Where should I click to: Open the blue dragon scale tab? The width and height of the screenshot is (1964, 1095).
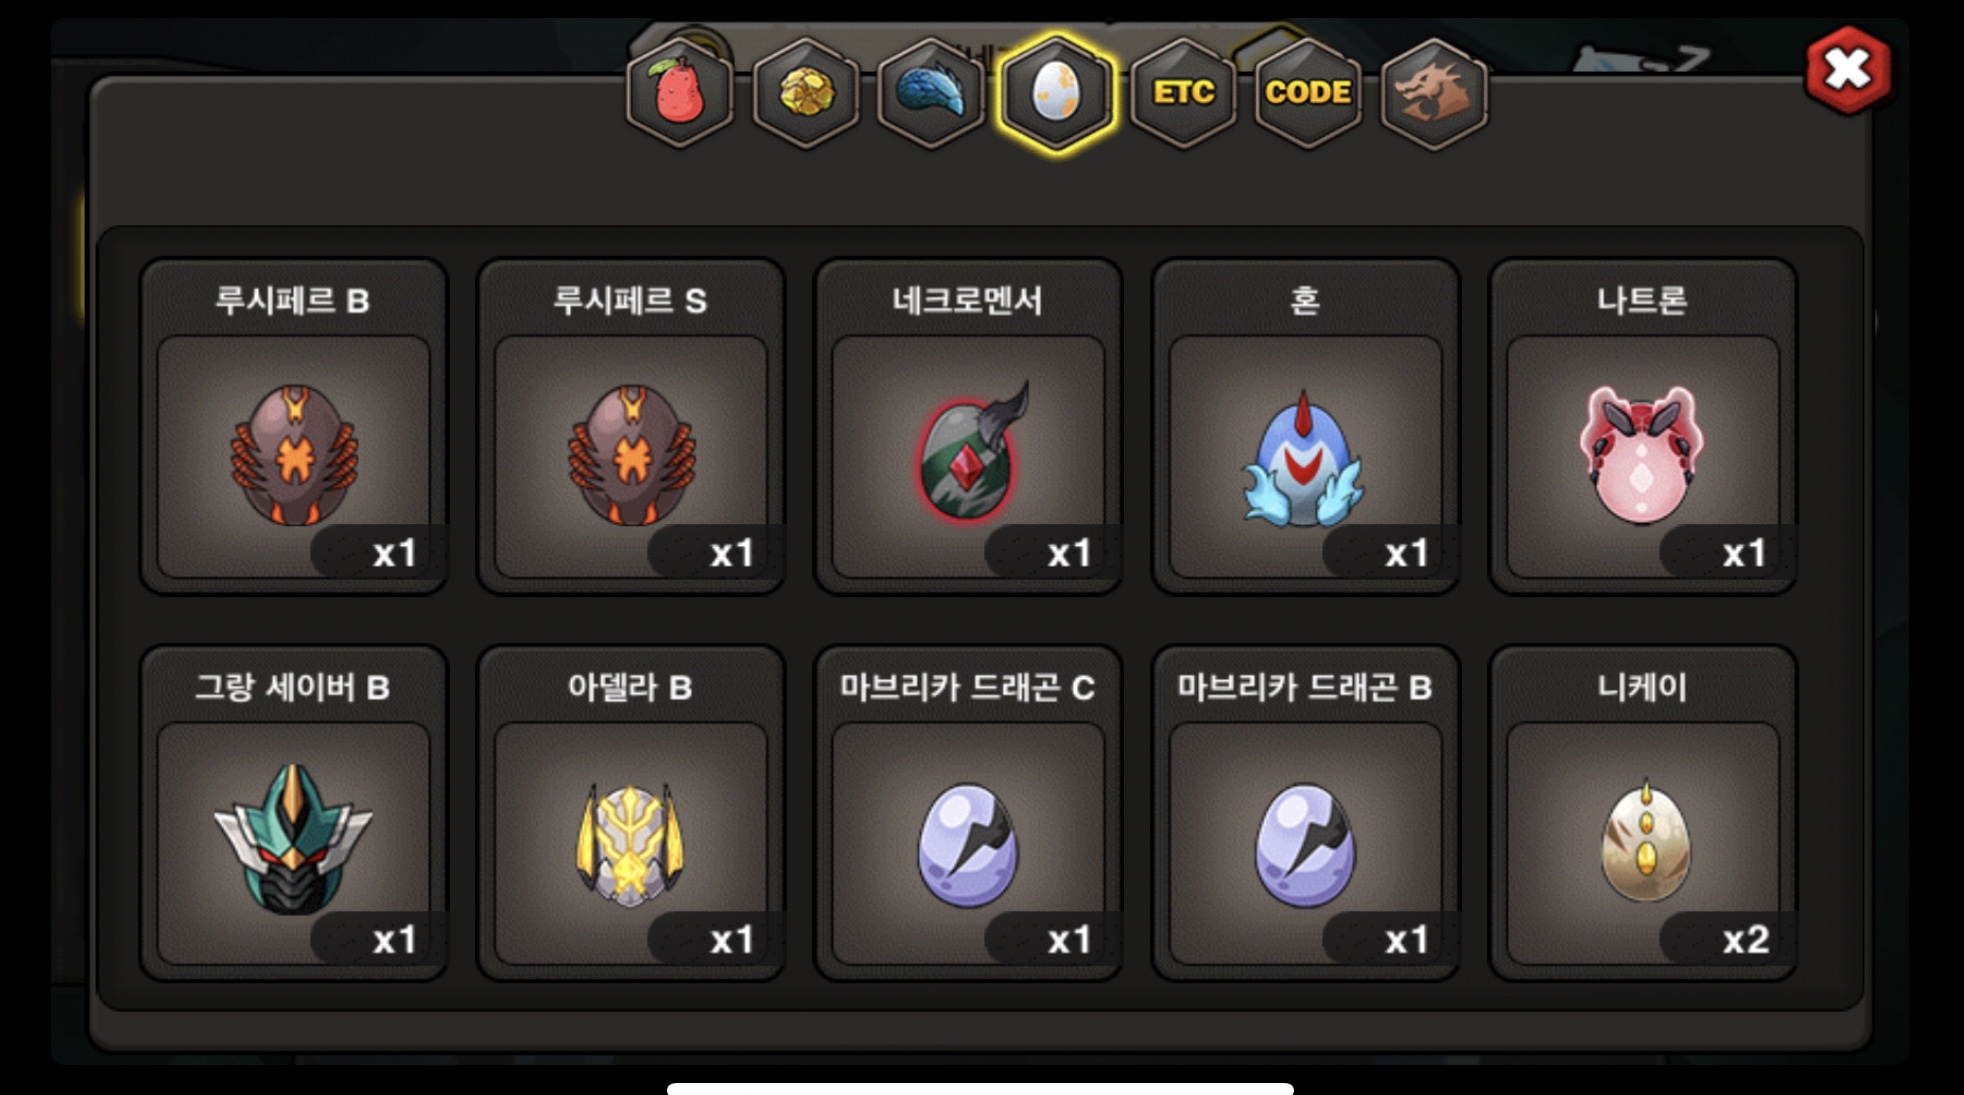(931, 93)
